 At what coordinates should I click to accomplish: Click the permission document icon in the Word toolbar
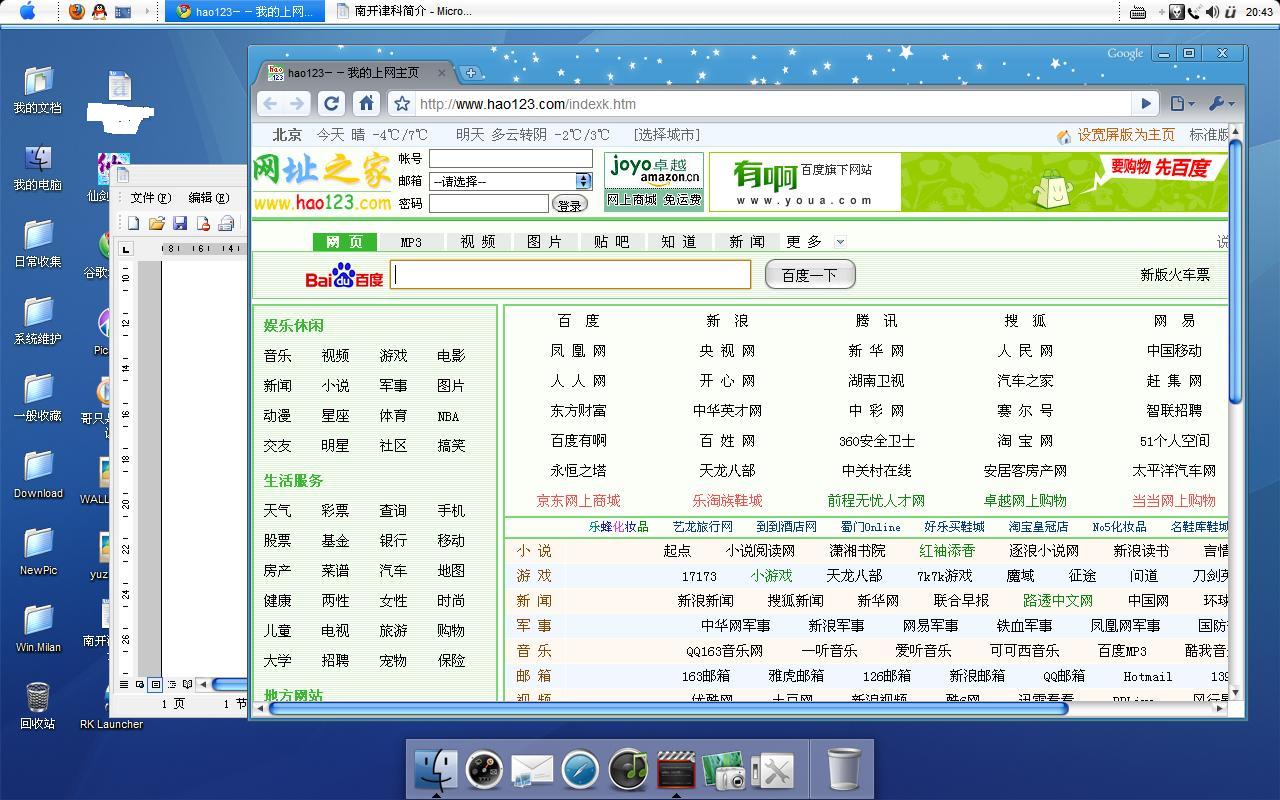(203, 223)
